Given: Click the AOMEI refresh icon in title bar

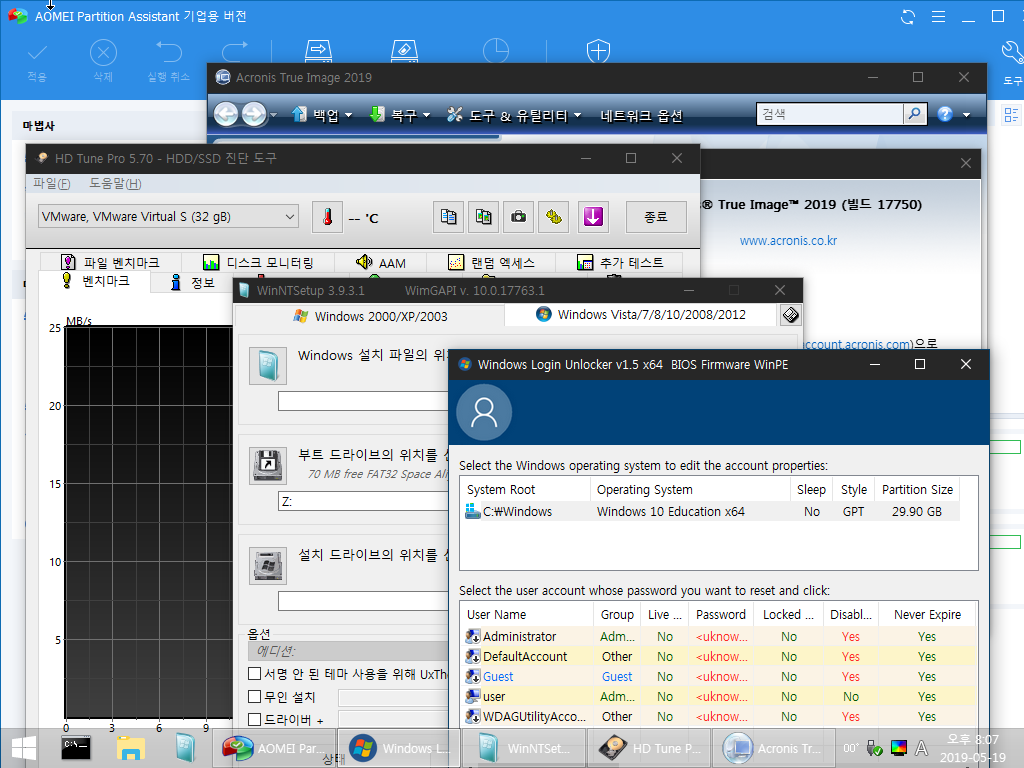Looking at the screenshot, I should pyautogui.click(x=908, y=17).
